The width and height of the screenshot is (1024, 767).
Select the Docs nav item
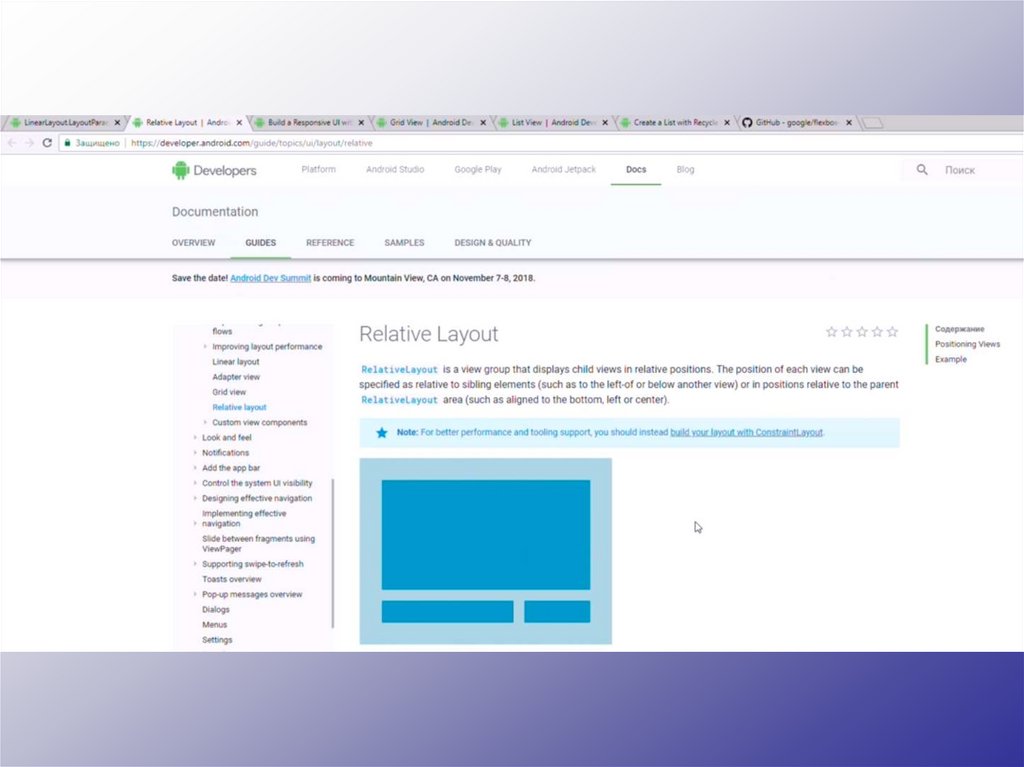pos(636,169)
